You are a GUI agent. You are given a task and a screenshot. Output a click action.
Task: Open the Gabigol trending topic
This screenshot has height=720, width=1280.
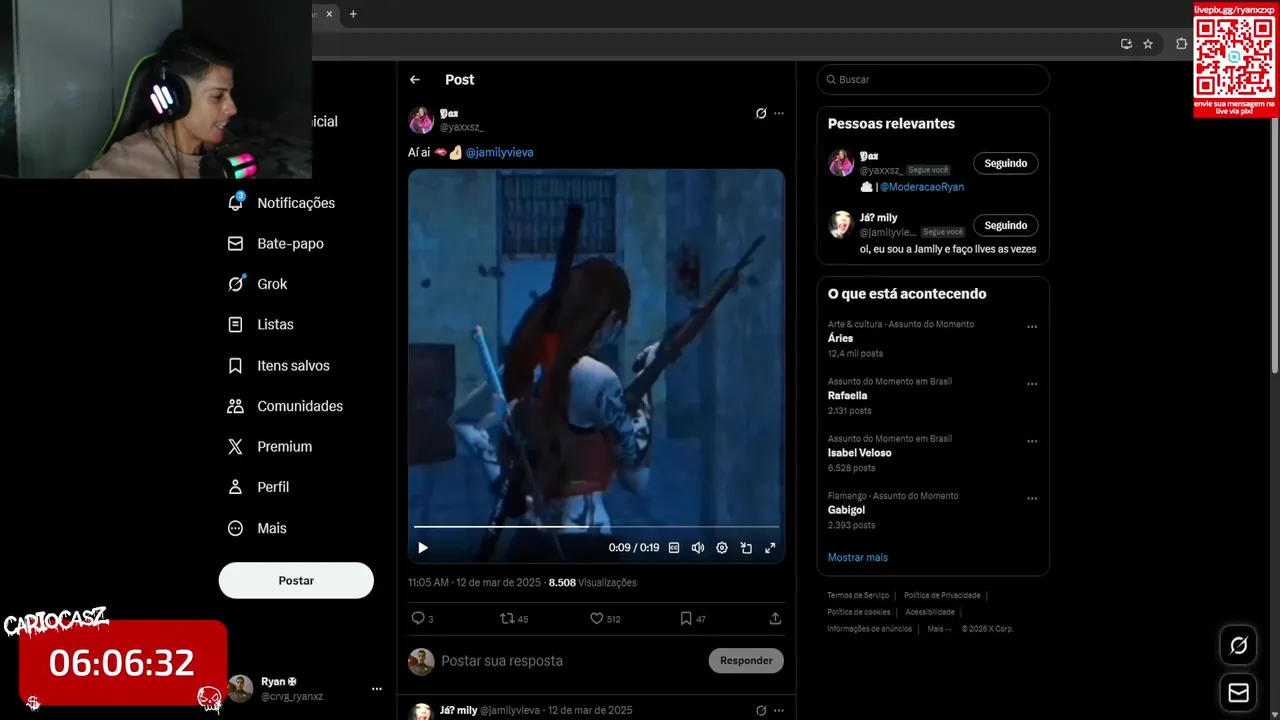pos(847,510)
